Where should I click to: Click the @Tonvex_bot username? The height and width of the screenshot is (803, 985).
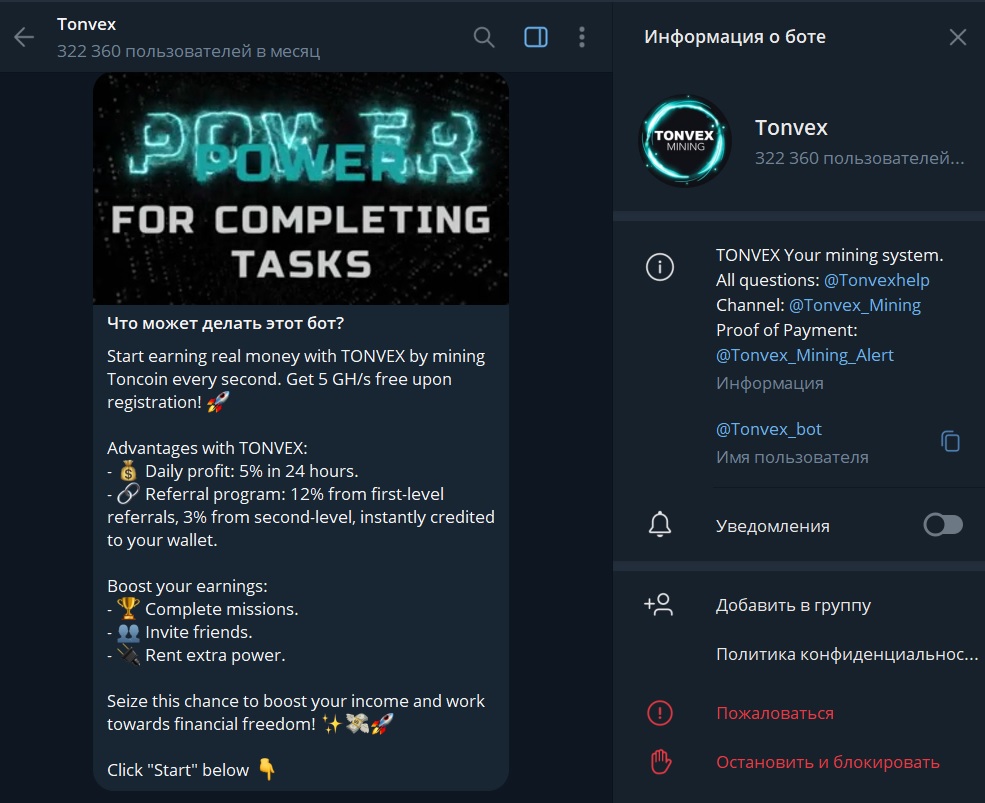(x=769, y=429)
